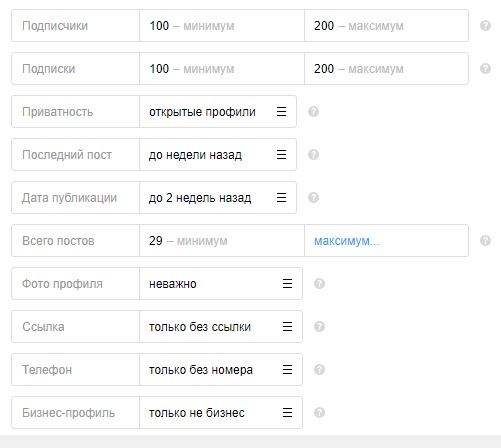
Task: Edit Подписчики minimum value 100
Action: coord(222,26)
